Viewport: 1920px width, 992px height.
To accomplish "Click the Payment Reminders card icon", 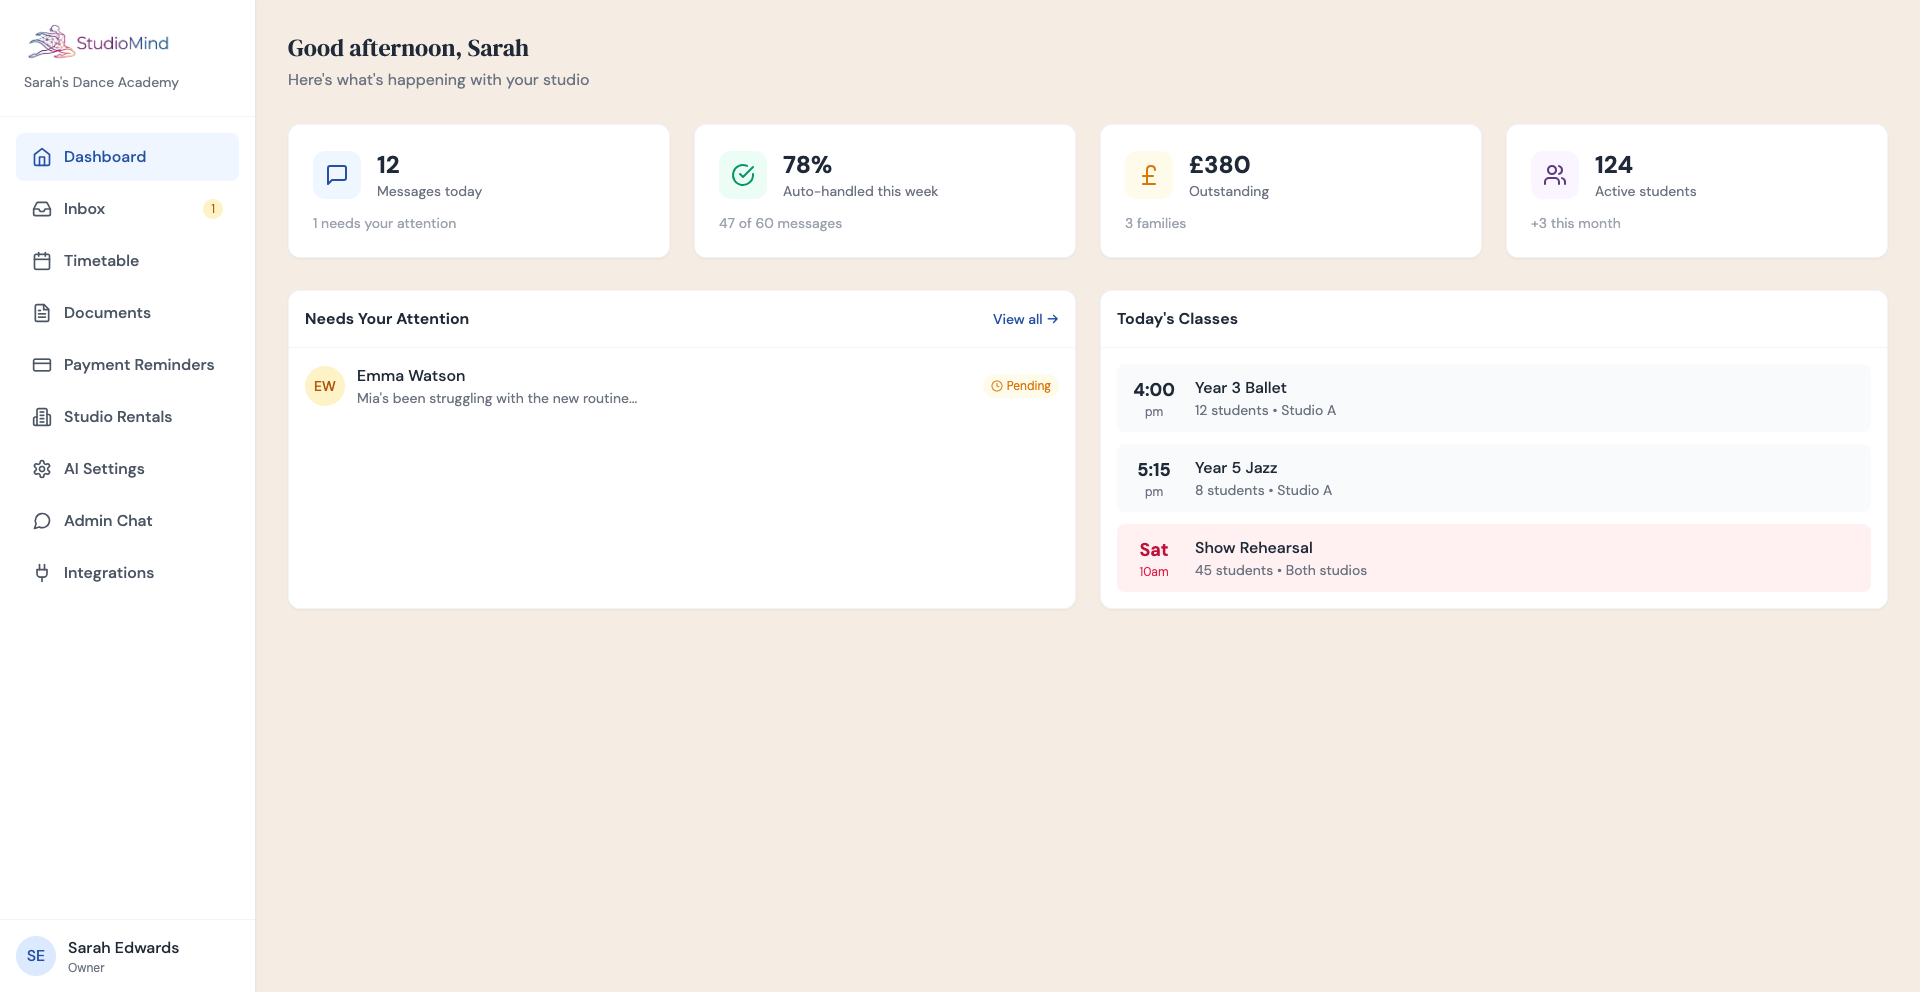I will (41, 365).
